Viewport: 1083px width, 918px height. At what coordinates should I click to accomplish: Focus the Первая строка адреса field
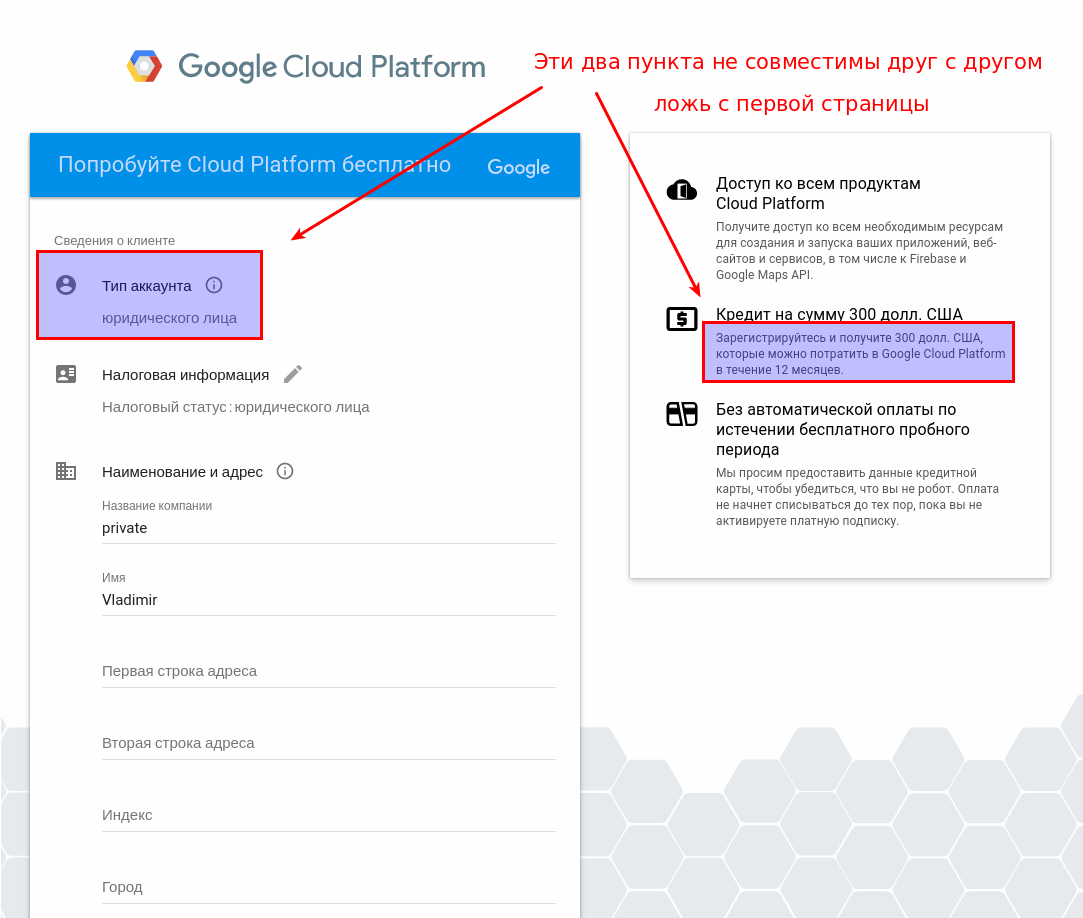(x=329, y=671)
